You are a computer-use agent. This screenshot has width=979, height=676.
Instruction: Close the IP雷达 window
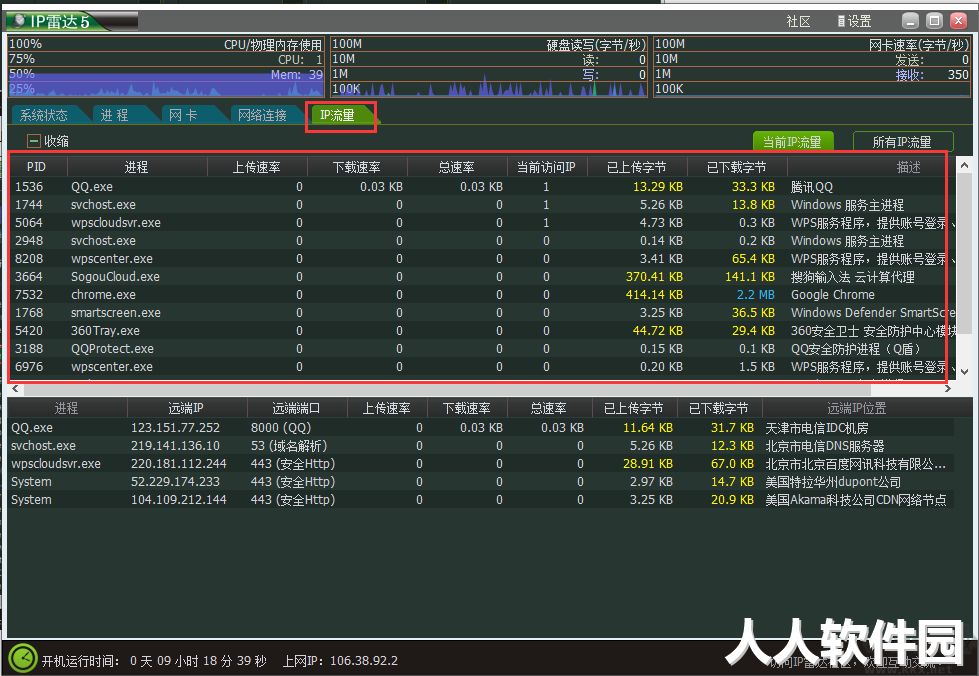click(x=958, y=21)
